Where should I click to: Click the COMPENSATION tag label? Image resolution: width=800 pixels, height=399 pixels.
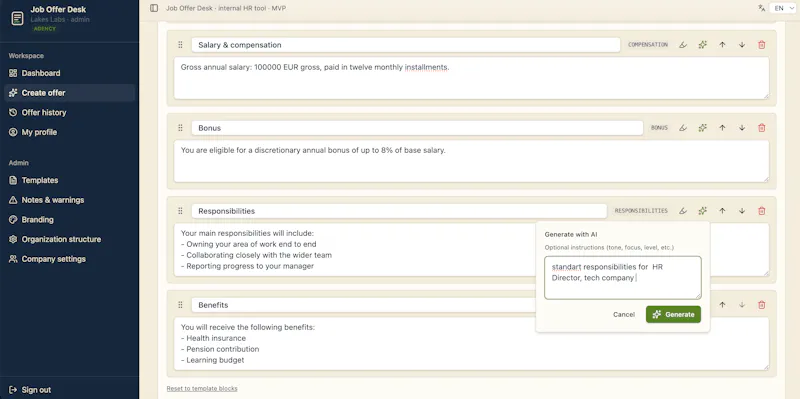click(648, 45)
